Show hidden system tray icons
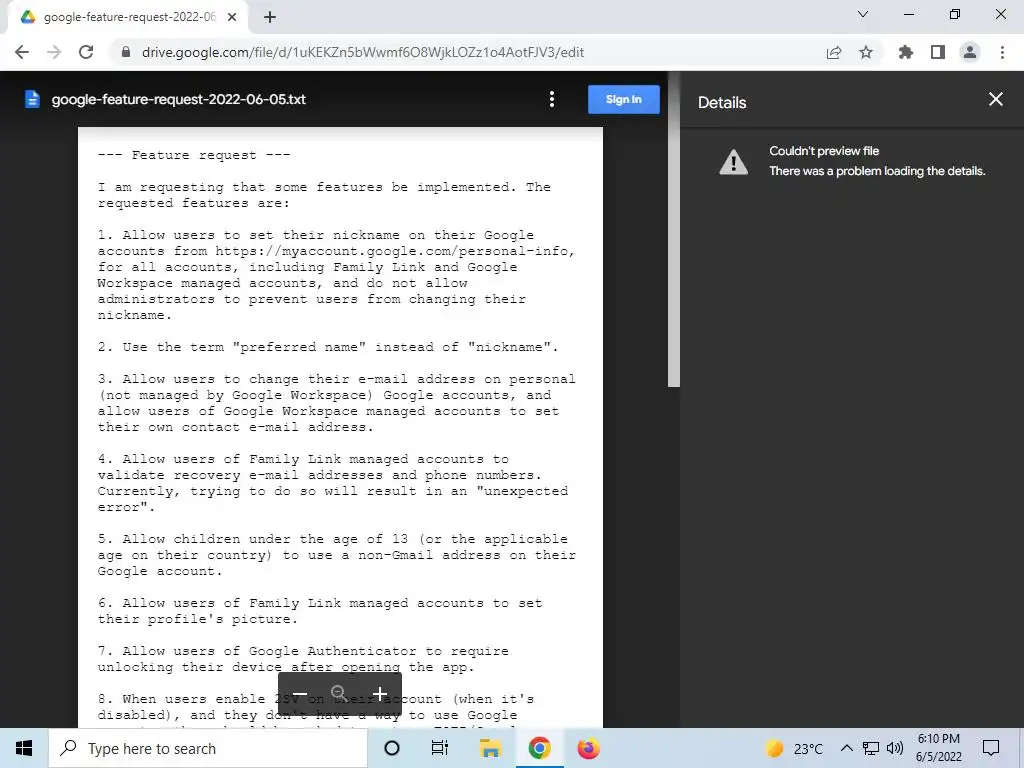The image size is (1024, 768). click(846, 748)
